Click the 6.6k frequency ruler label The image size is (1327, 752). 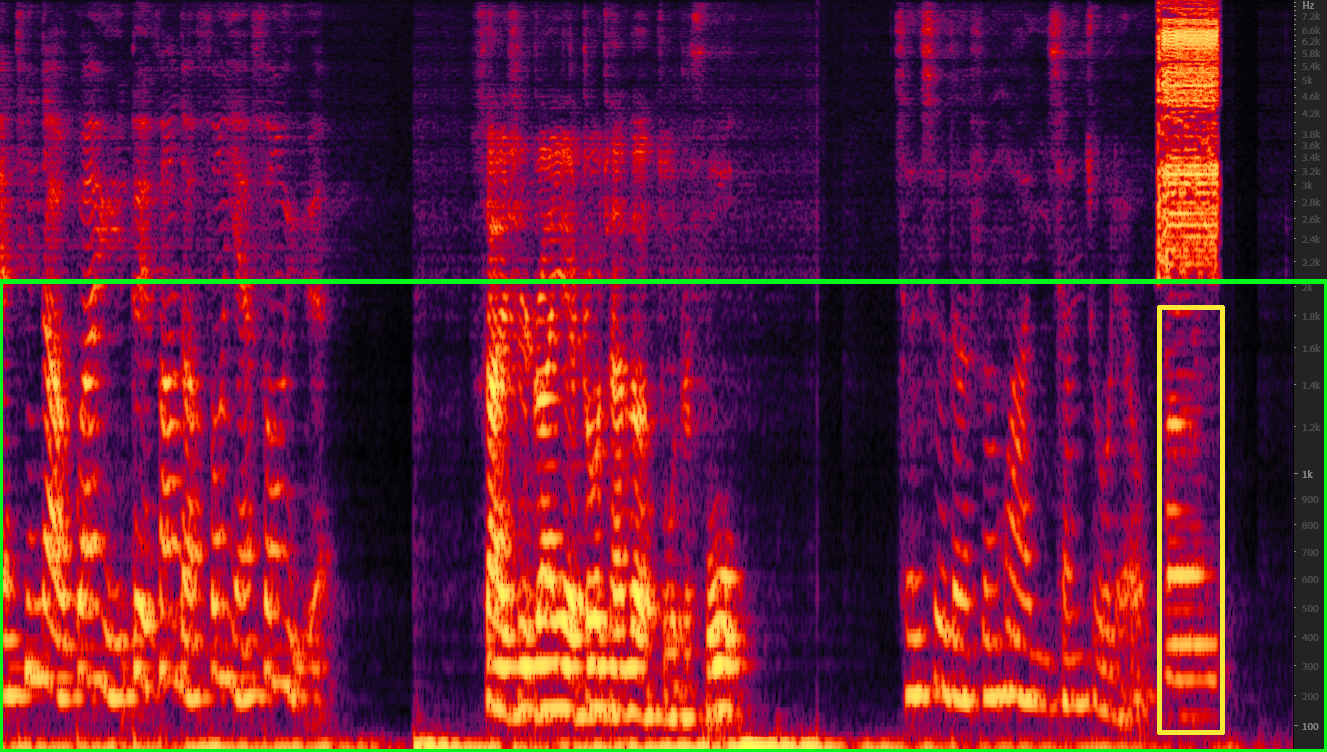click(1309, 30)
